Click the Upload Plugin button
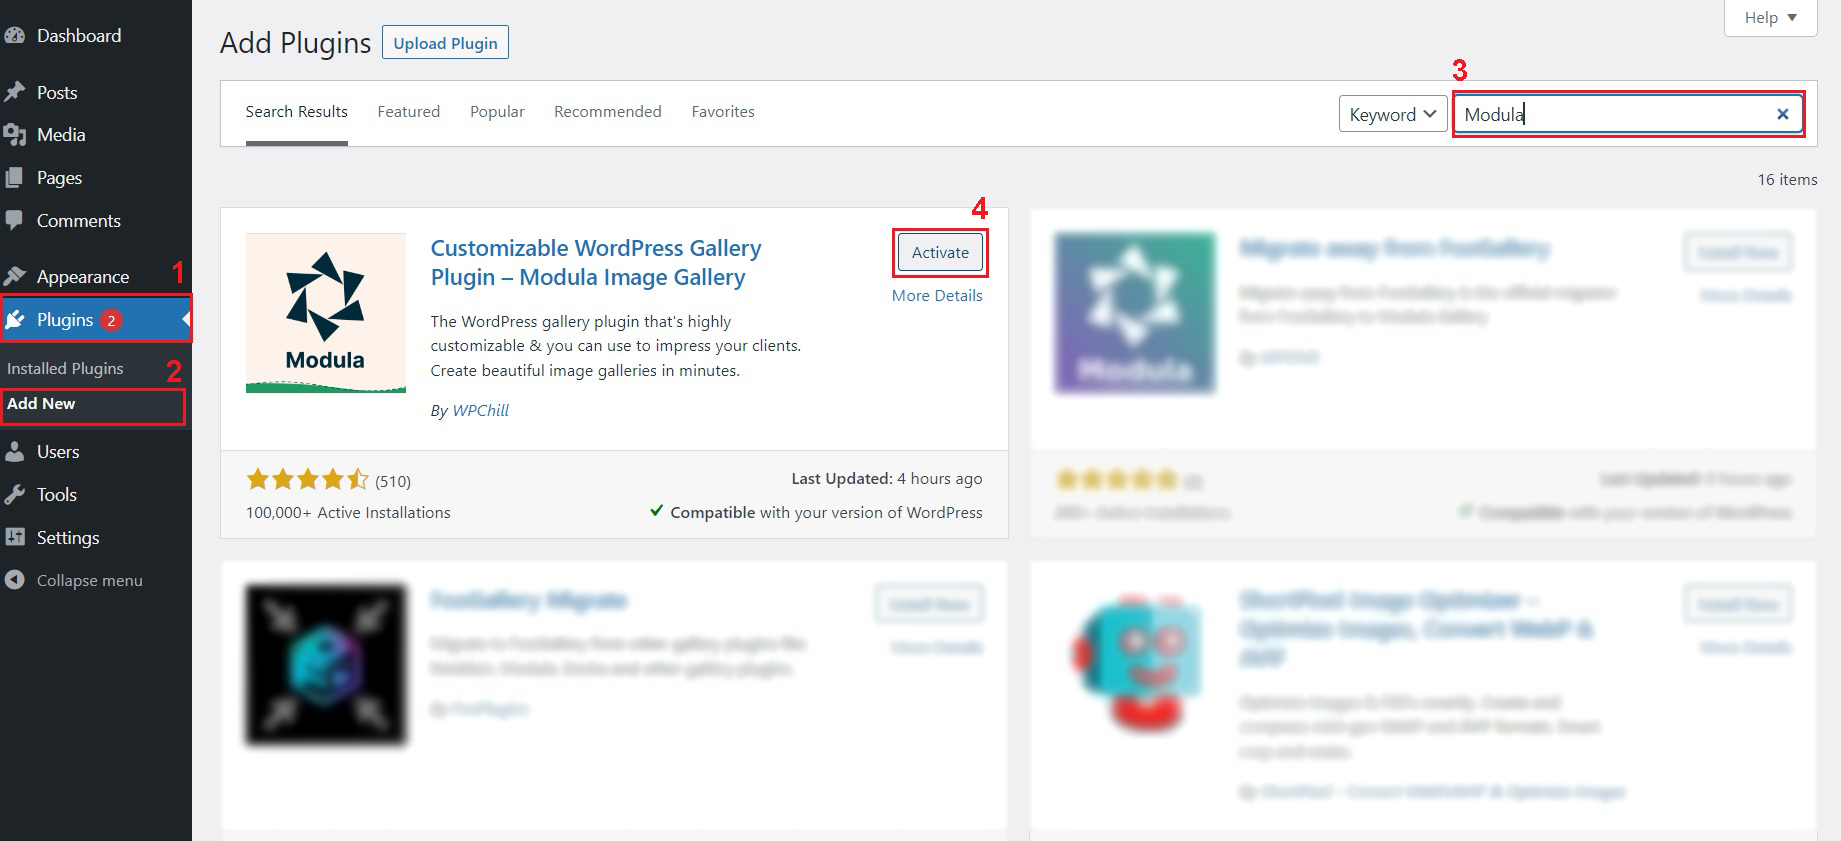The width and height of the screenshot is (1841, 841). pos(445,43)
